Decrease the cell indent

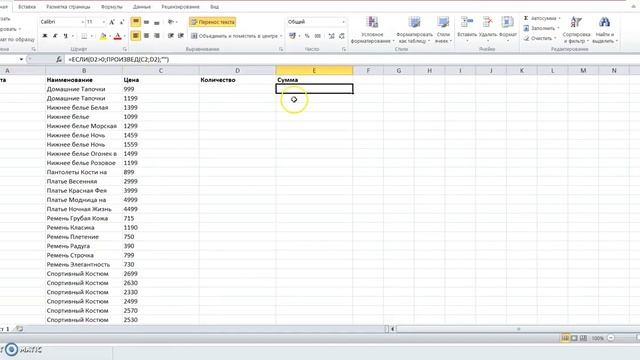click(171, 36)
